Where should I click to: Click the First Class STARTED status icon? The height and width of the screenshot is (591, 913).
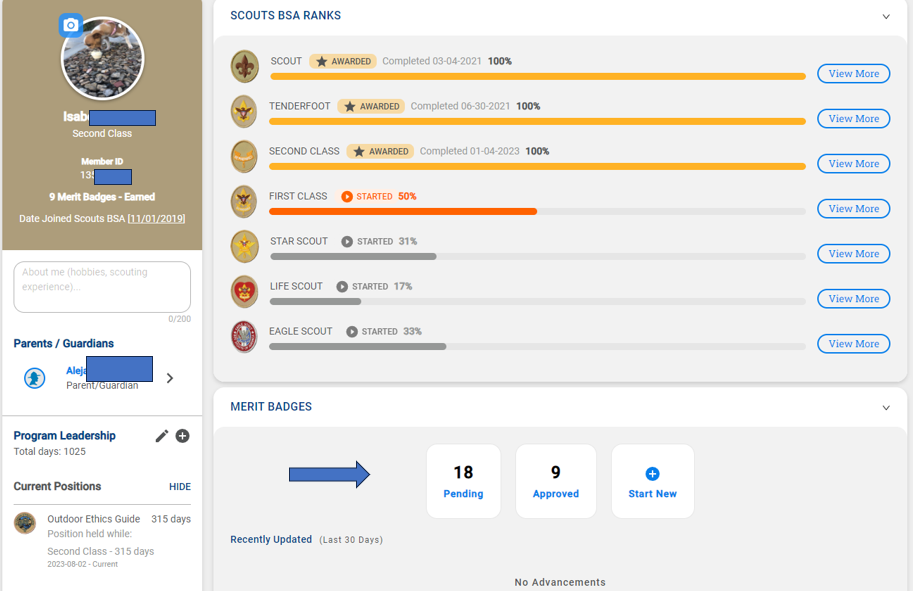coord(346,196)
